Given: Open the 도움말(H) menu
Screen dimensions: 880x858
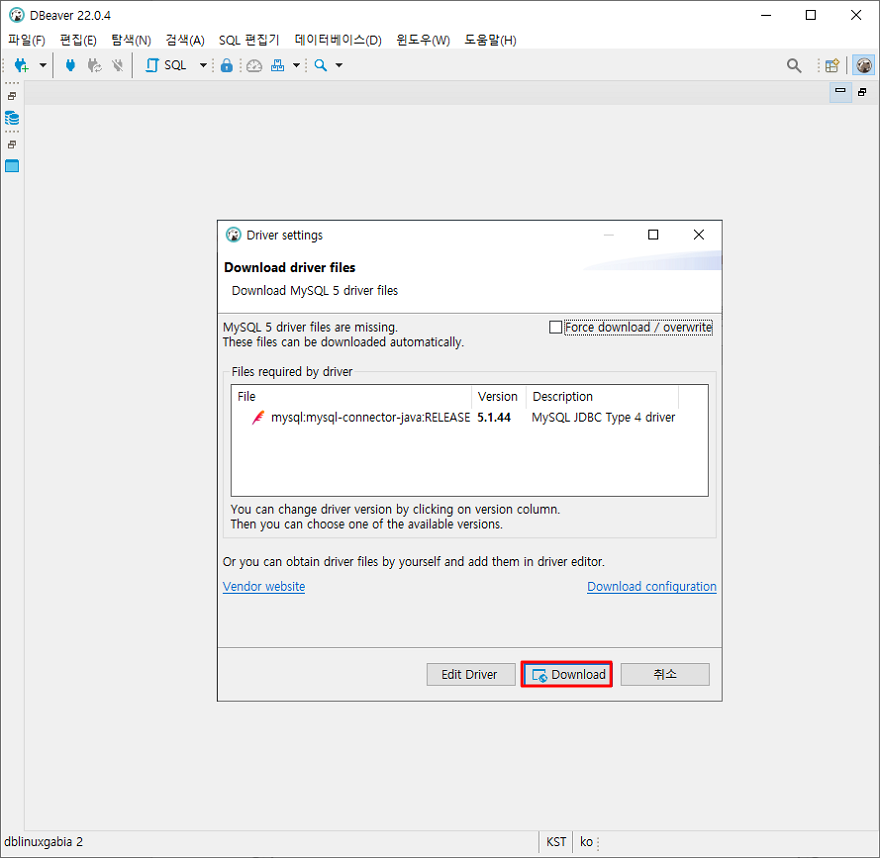Looking at the screenshot, I should coord(490,40).
